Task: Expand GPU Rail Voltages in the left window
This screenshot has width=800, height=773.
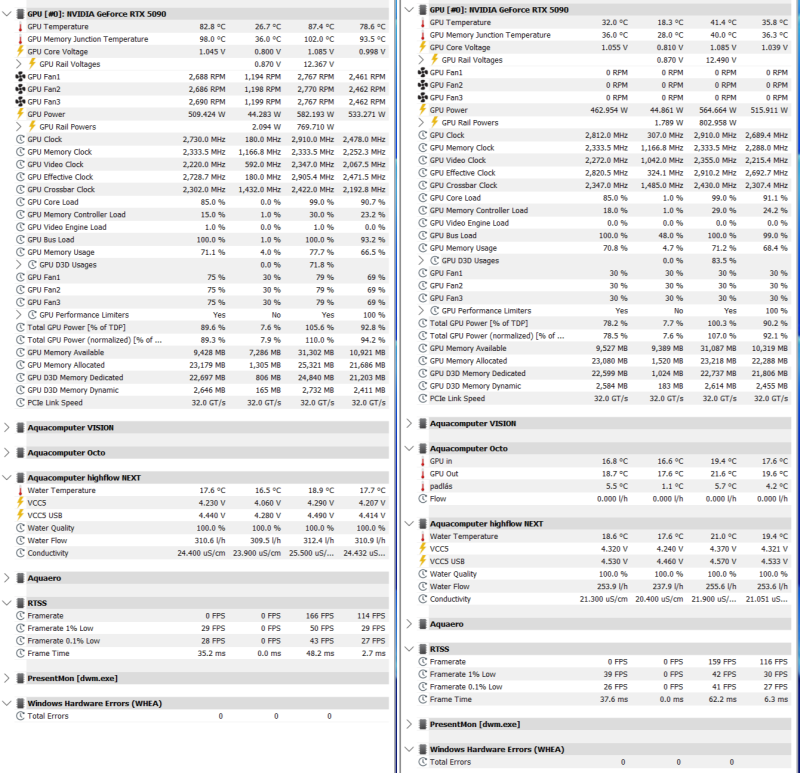Action: tap(18, 64)
